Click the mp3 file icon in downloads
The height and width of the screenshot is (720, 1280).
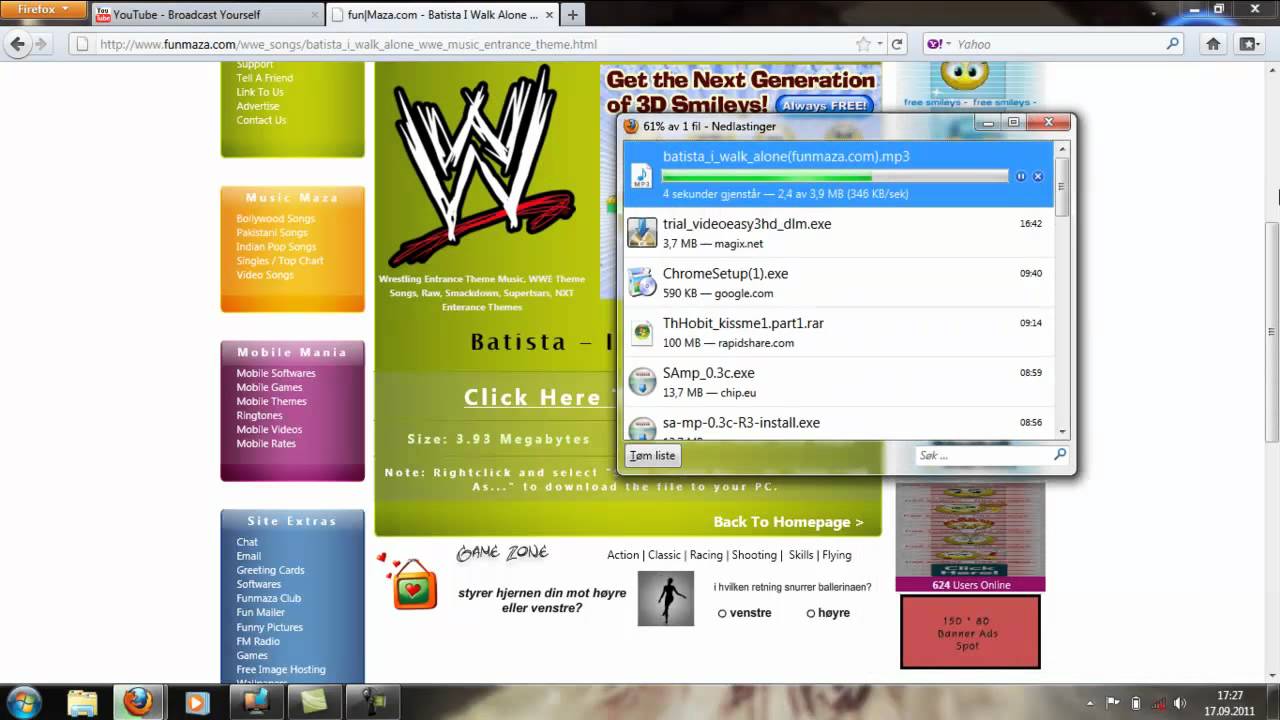[641, 176]
